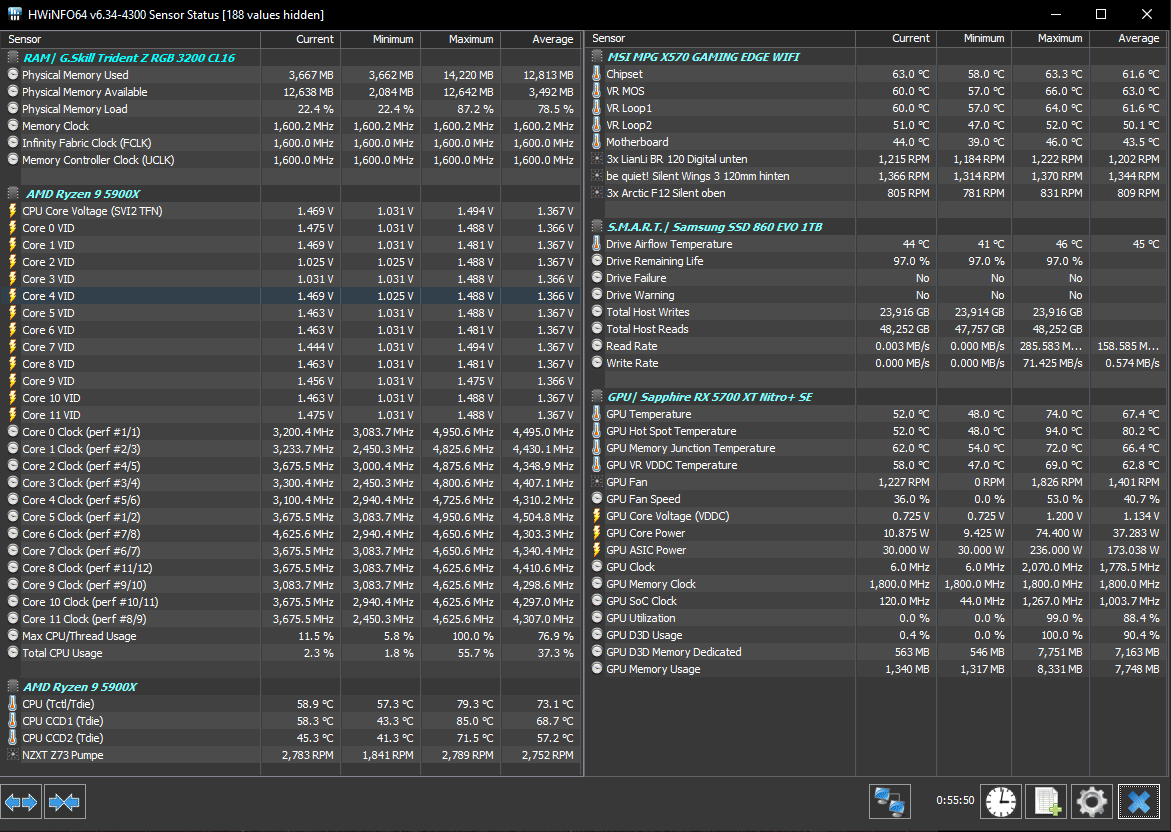Click the circle icon beside Total CPU Usage
Viewport: 1171px width, 832px height.
click(13, 652)
